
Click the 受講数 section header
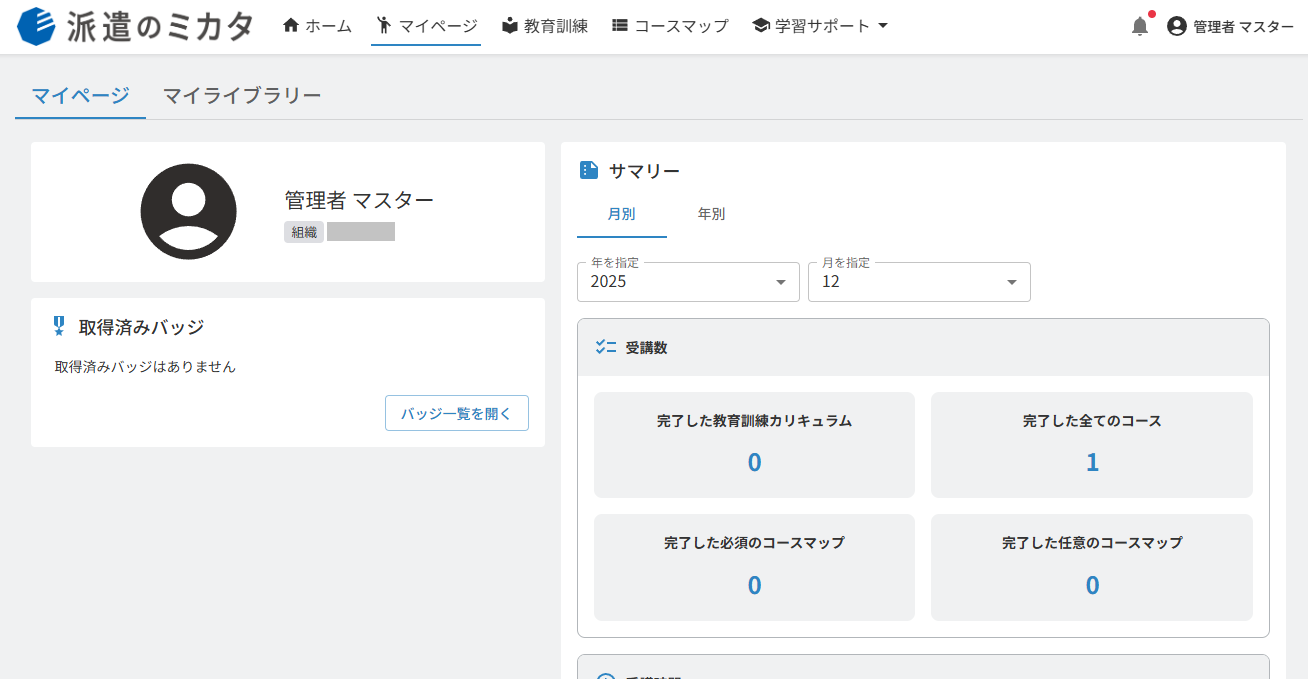point(923,348)
